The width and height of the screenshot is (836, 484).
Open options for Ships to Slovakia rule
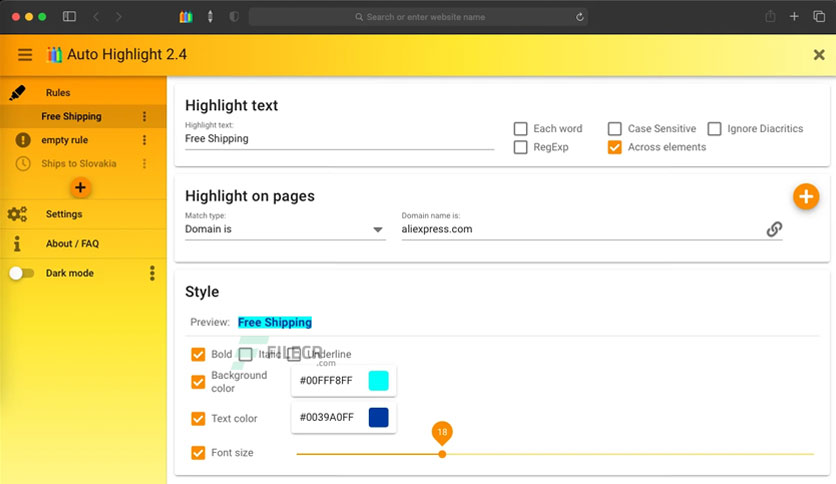144,164
